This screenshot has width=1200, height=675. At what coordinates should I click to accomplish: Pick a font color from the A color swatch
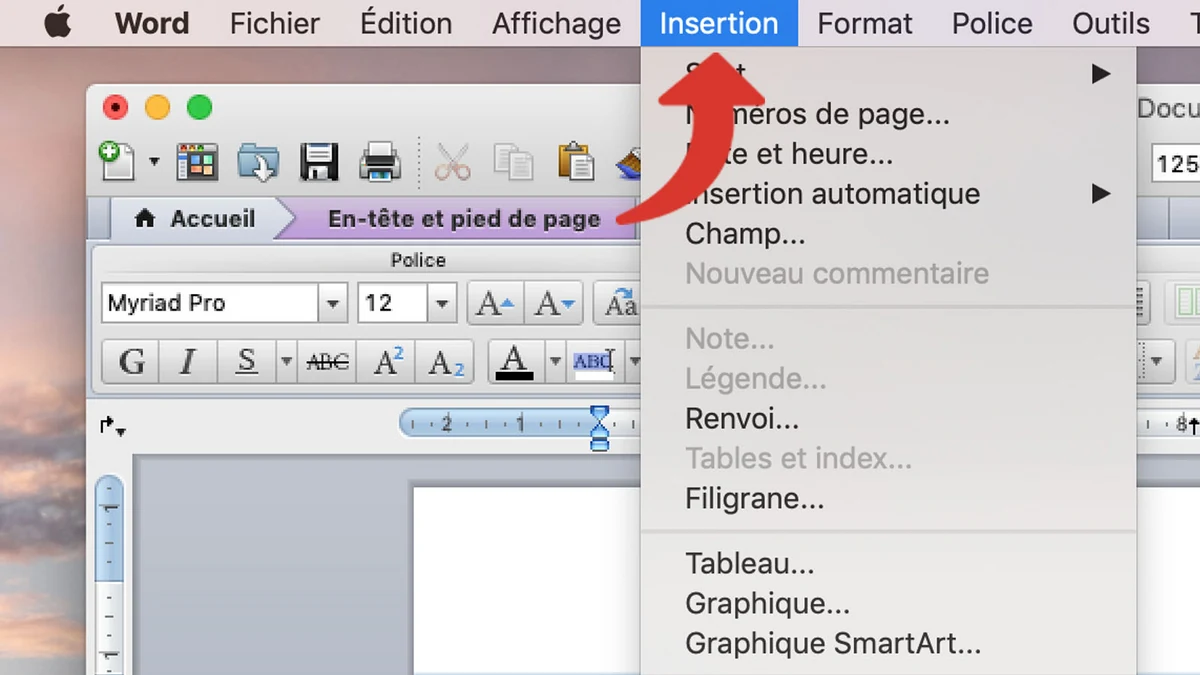(513, 362)
